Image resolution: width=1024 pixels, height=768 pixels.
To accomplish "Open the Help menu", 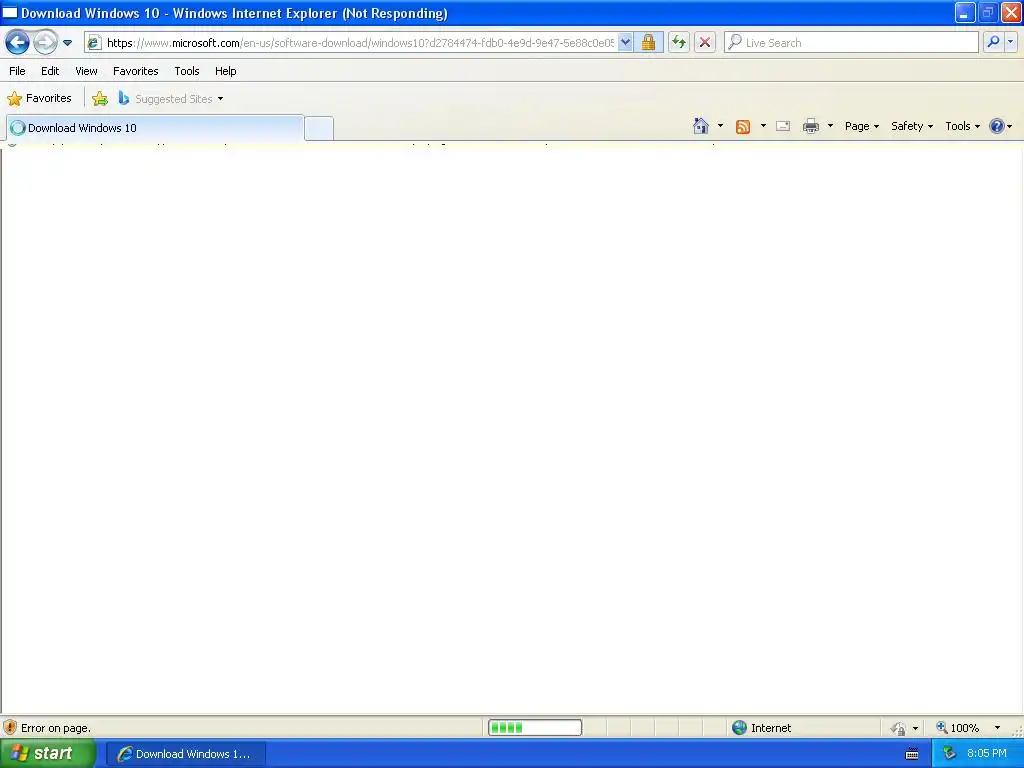I will 226,71.
